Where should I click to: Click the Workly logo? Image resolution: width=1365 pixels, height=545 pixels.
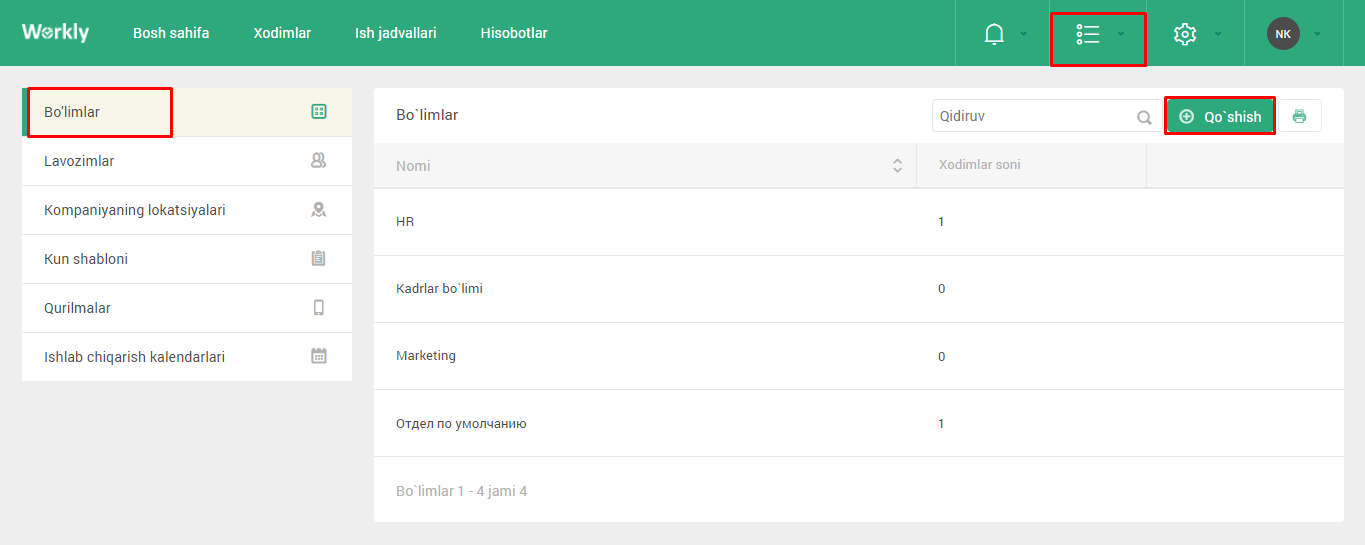[55, 33]
